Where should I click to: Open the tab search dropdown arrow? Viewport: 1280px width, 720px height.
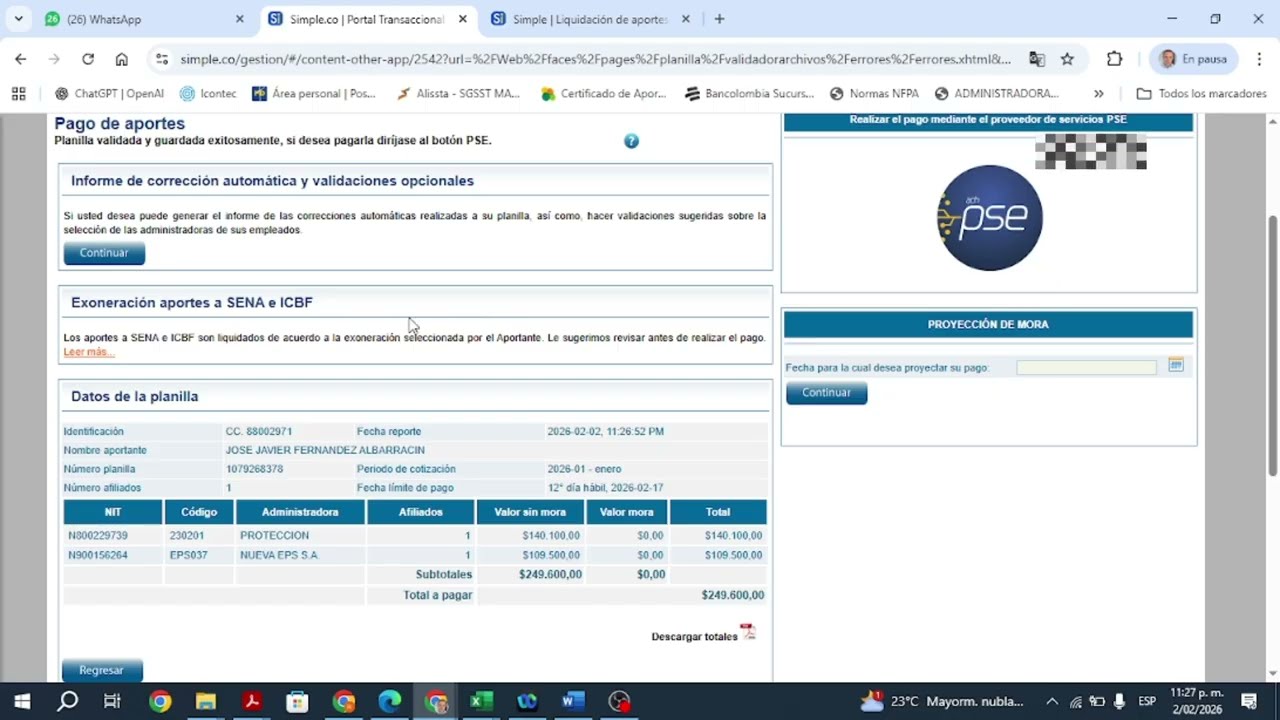coord(18,19)
